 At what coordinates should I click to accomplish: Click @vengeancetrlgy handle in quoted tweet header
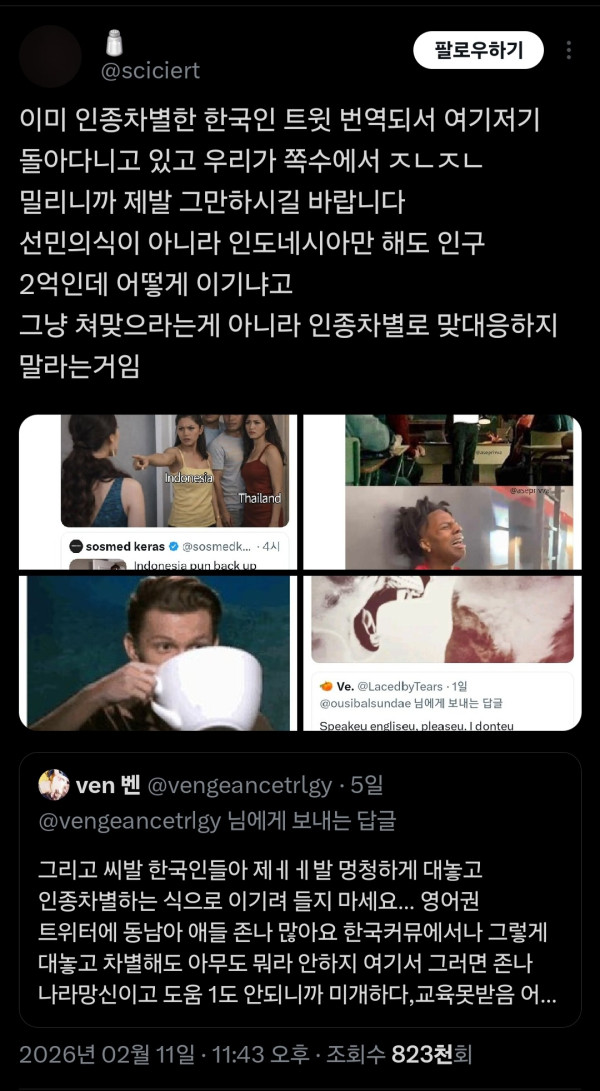point(239,786)
